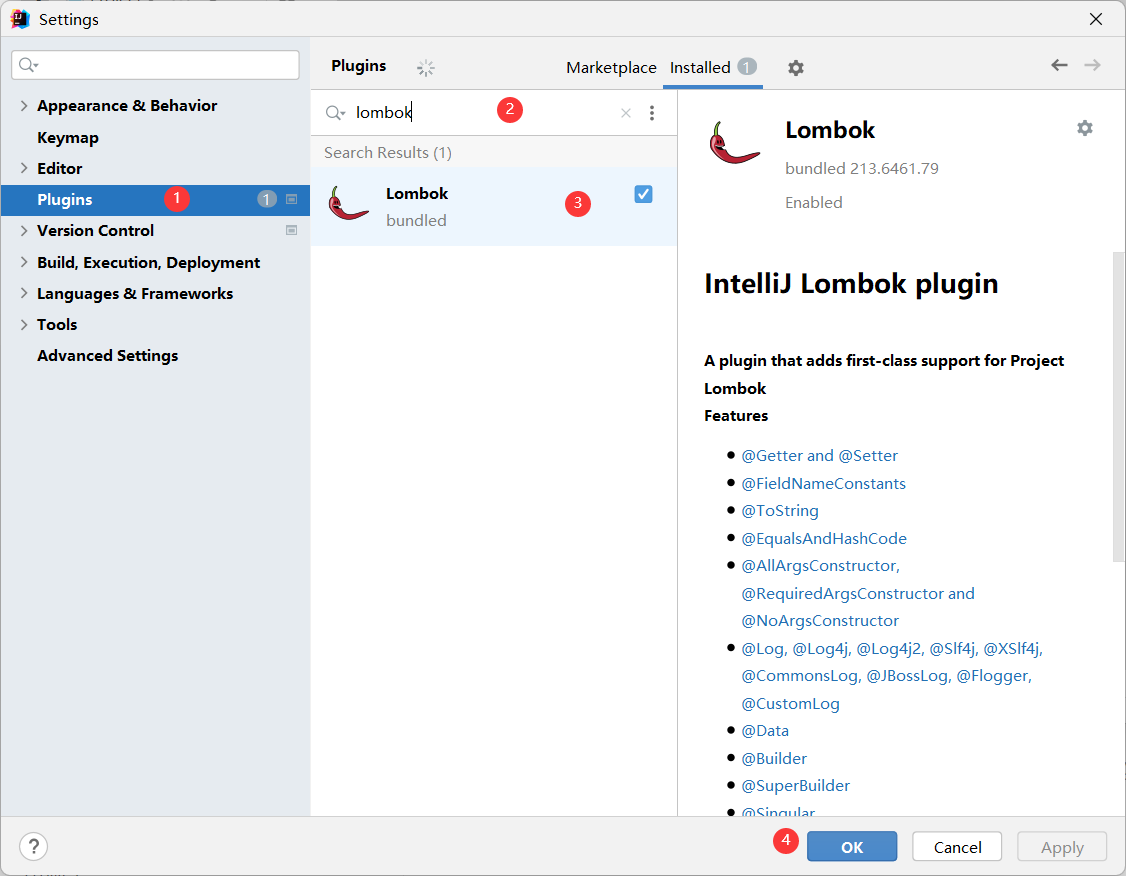1126x876 pixels.
Task: Select the Lombok result row
Action: (493, 206)
